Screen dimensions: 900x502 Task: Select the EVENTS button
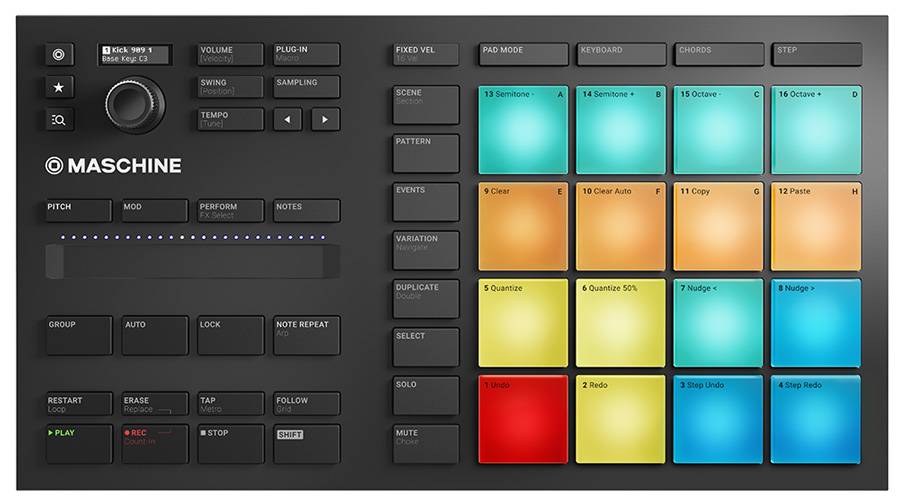pos(426,202)
